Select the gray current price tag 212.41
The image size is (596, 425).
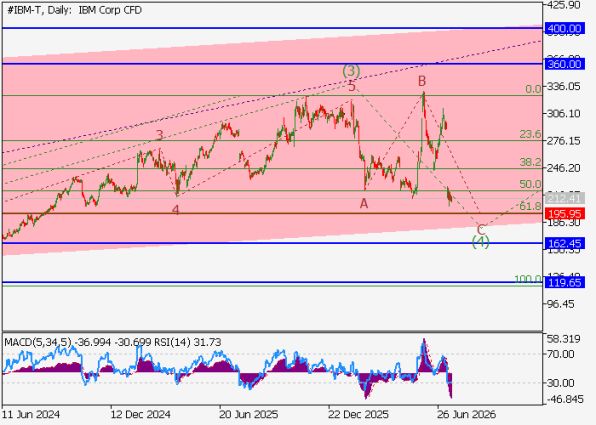tap(564, 198)
